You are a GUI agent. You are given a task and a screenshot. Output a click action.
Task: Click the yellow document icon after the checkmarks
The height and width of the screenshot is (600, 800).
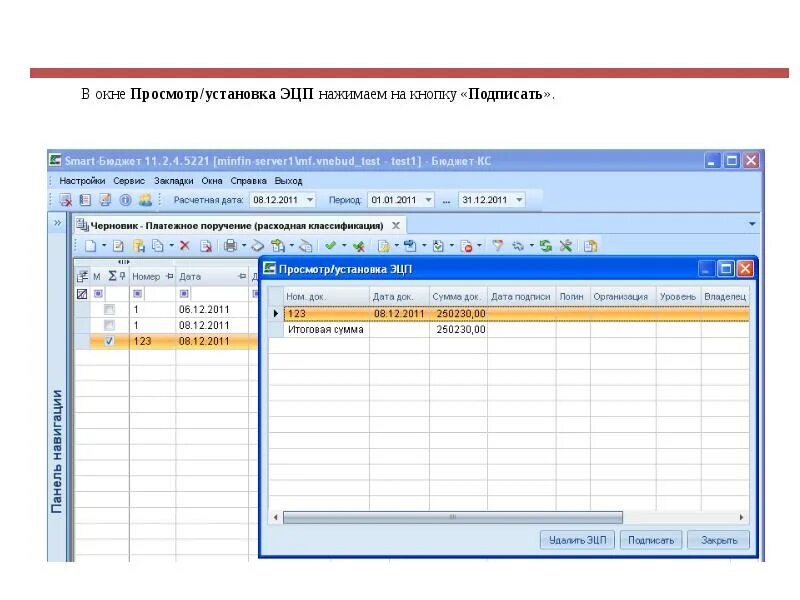(384, 246)
